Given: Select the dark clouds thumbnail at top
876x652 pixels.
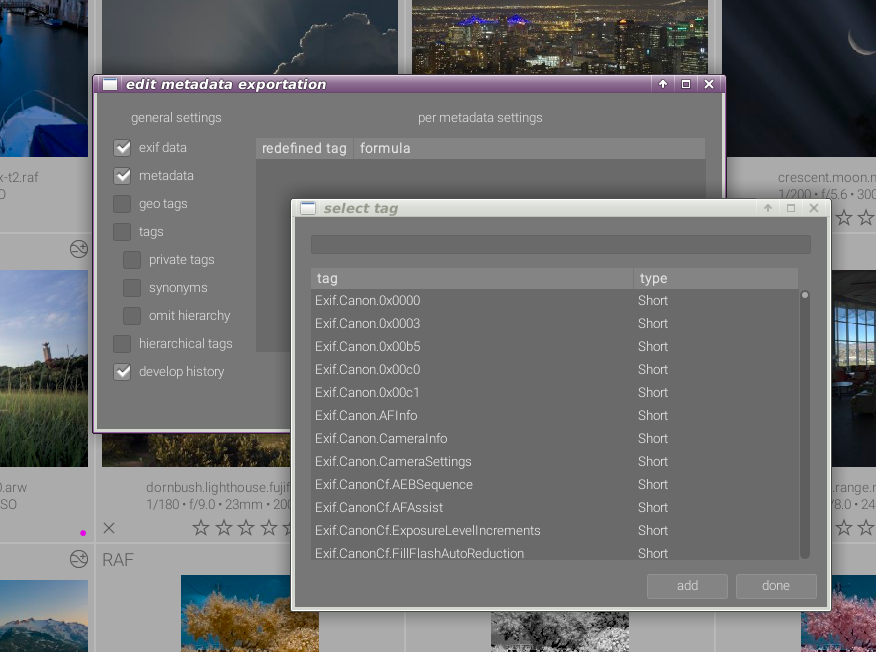Looking at the screenshot, I should click(x=250, y=37).
